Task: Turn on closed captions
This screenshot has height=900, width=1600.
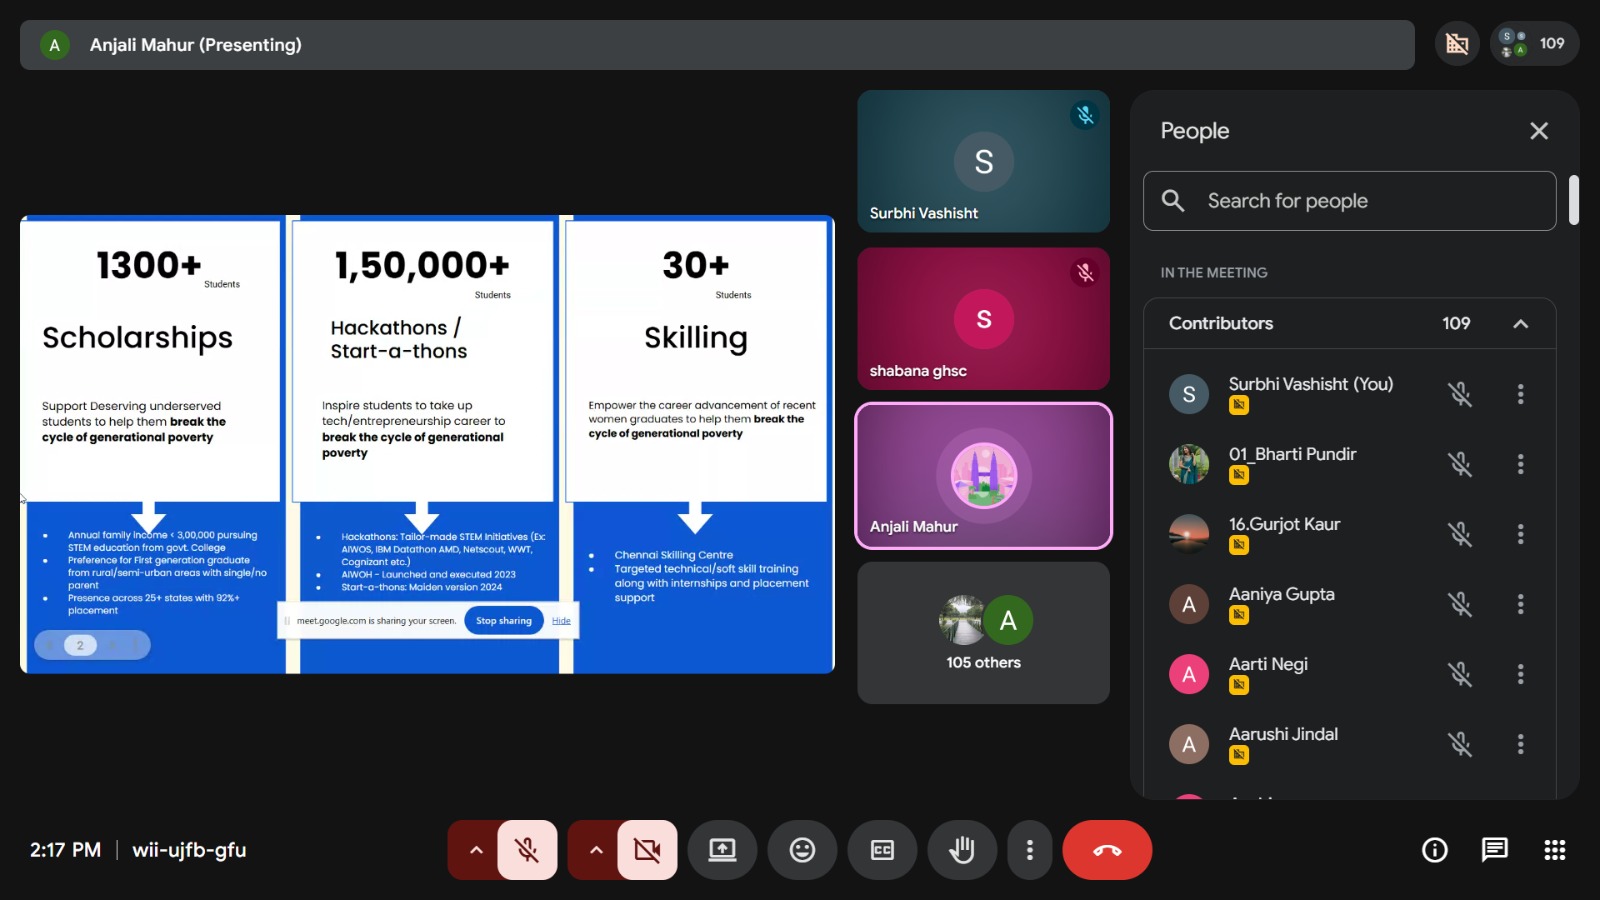Action: point(882,850)
